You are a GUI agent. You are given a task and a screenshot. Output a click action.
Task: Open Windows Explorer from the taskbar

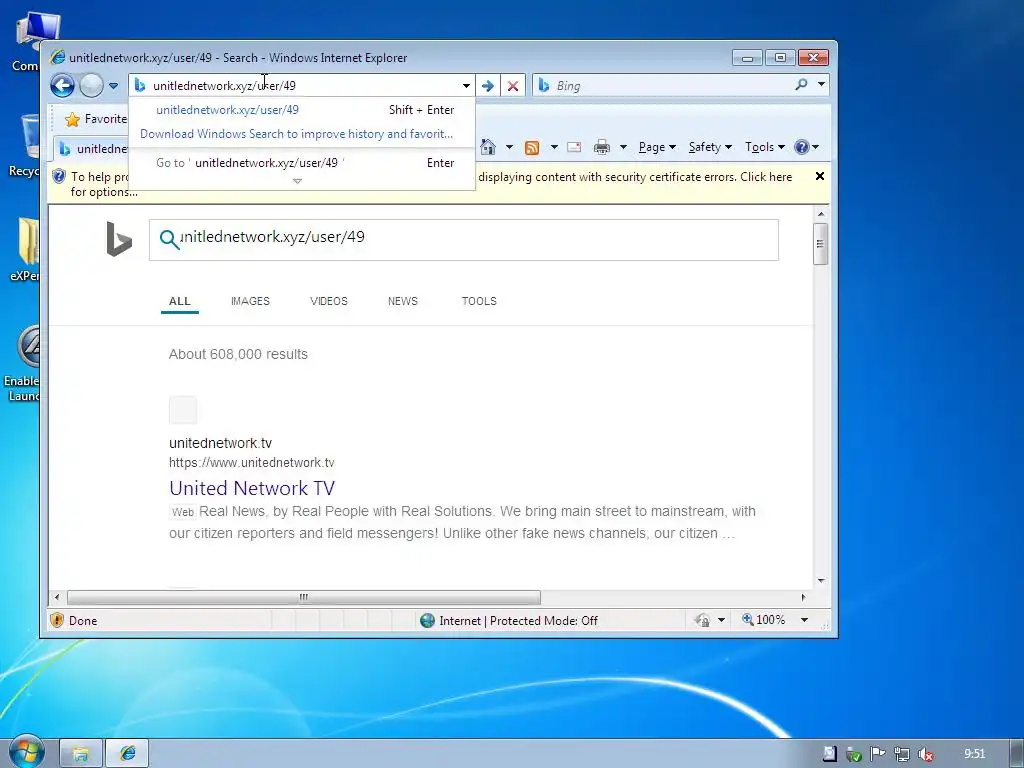coord(81,754)
